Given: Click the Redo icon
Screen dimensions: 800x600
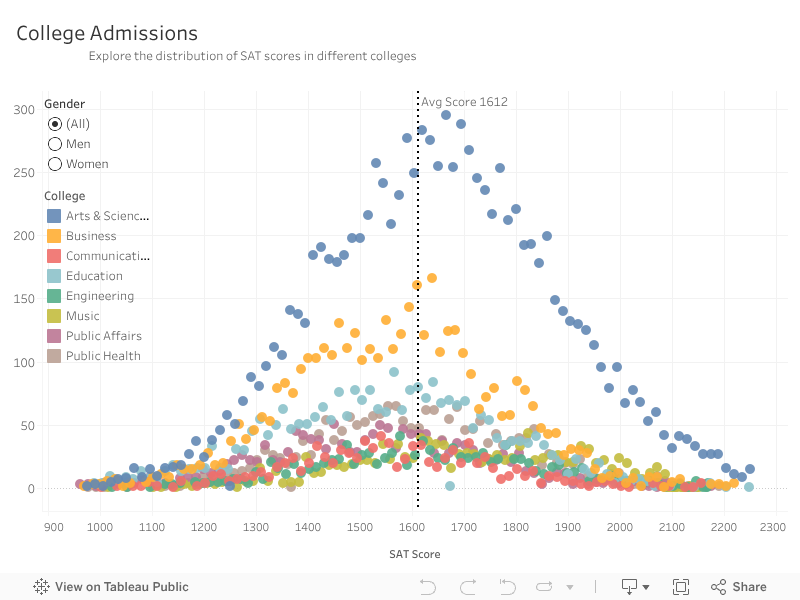Looking at the screenshot, I should 466,586.
